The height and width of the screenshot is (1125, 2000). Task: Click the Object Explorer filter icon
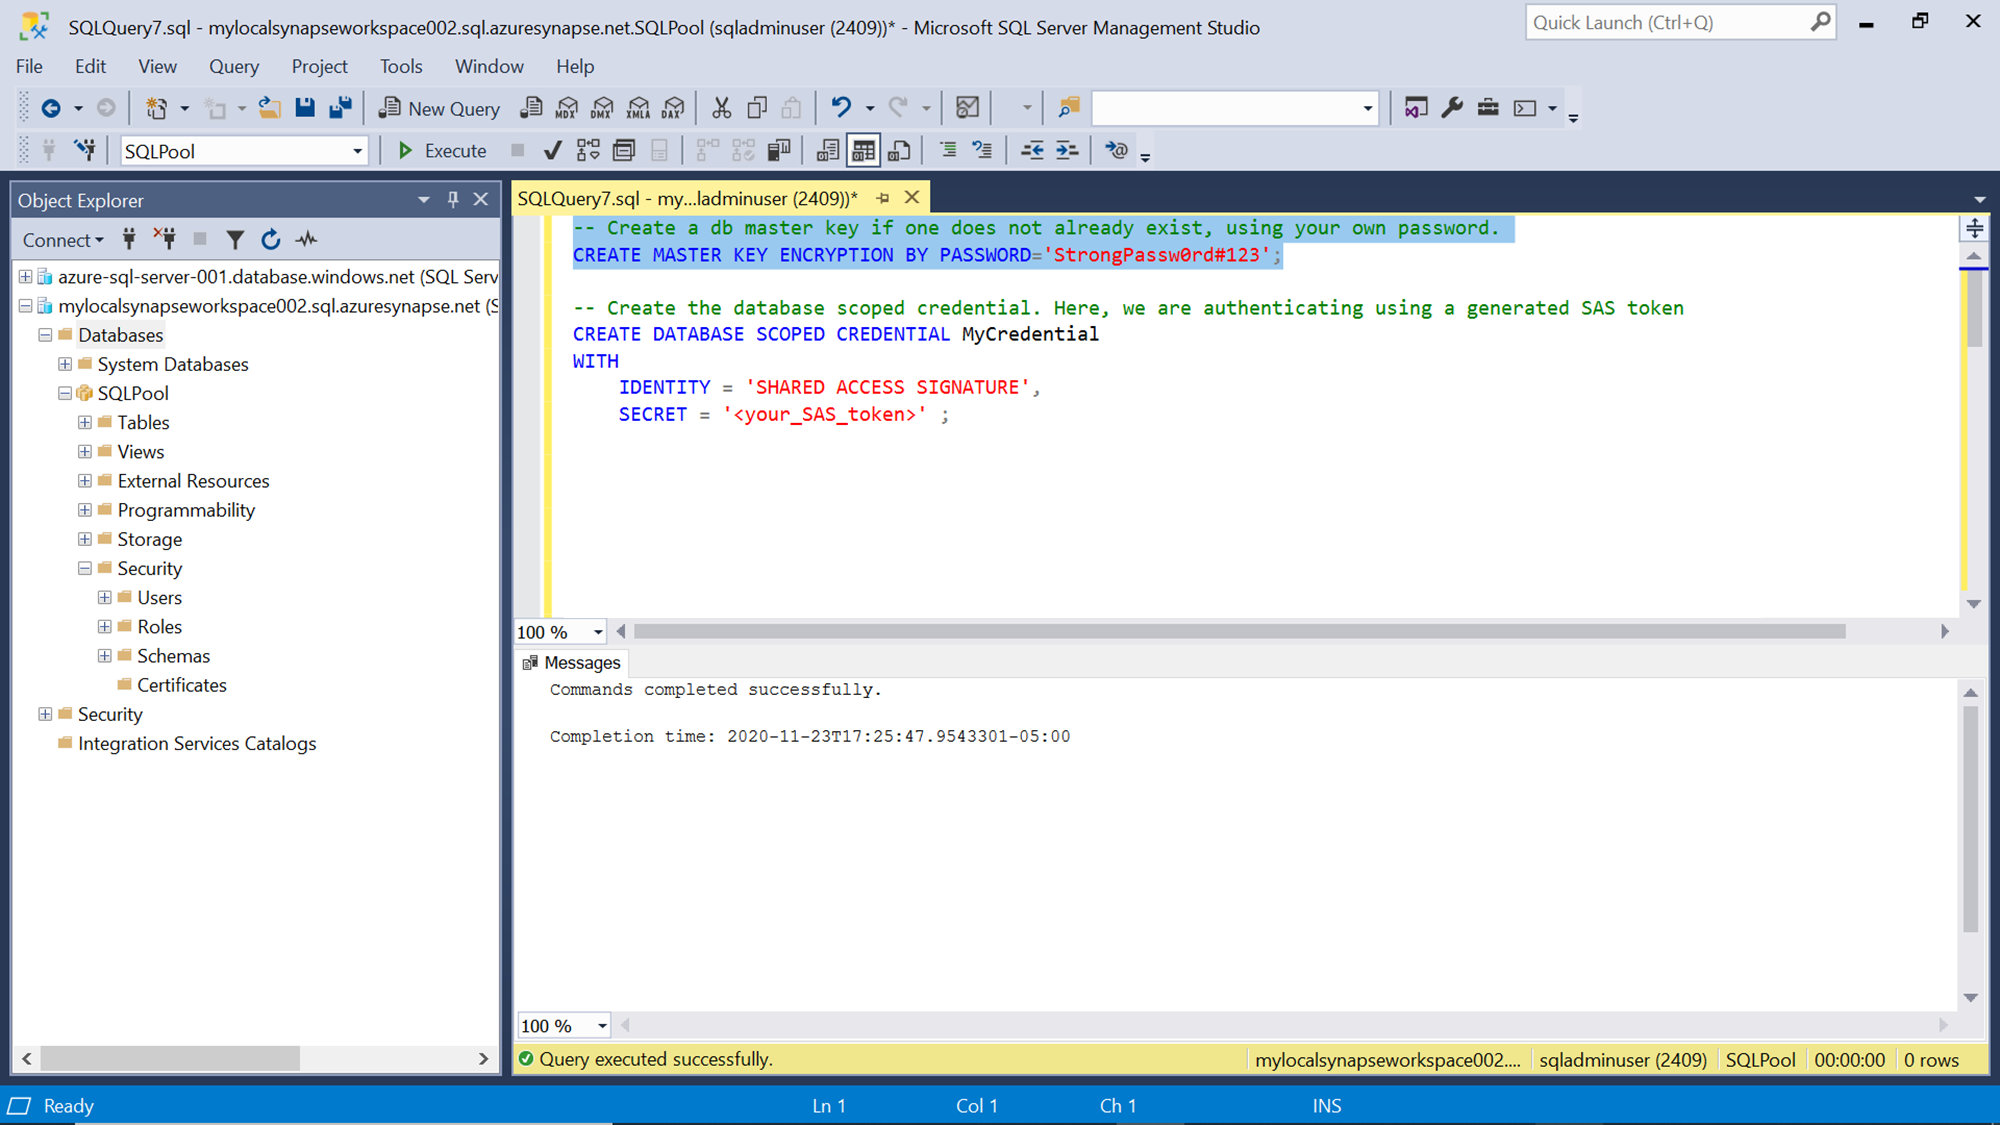pyautogui.click(x=235, y=240)
